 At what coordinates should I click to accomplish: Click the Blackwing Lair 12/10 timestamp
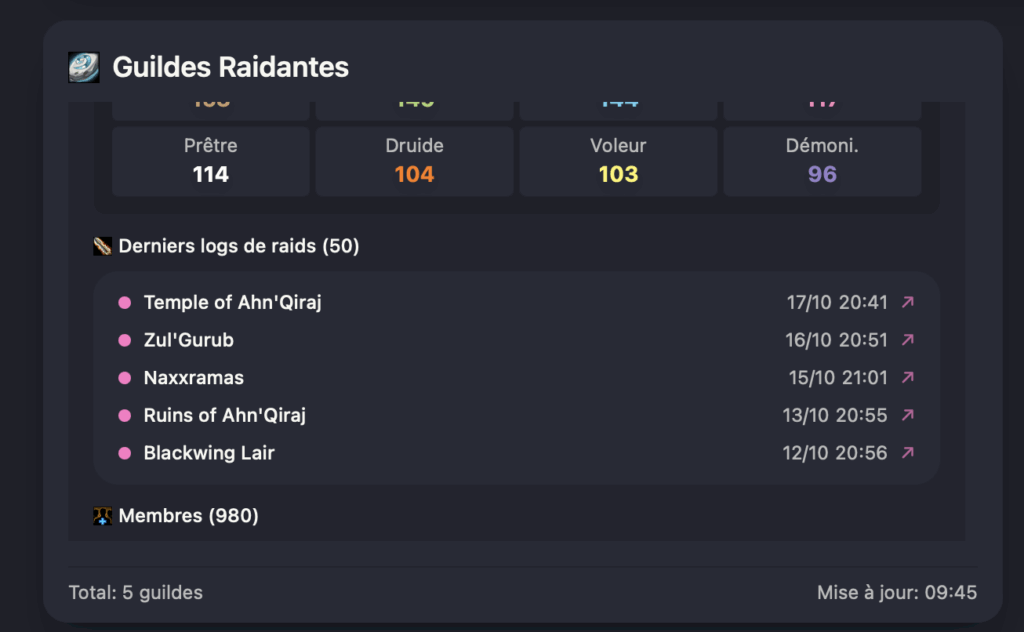coord(835,453)
